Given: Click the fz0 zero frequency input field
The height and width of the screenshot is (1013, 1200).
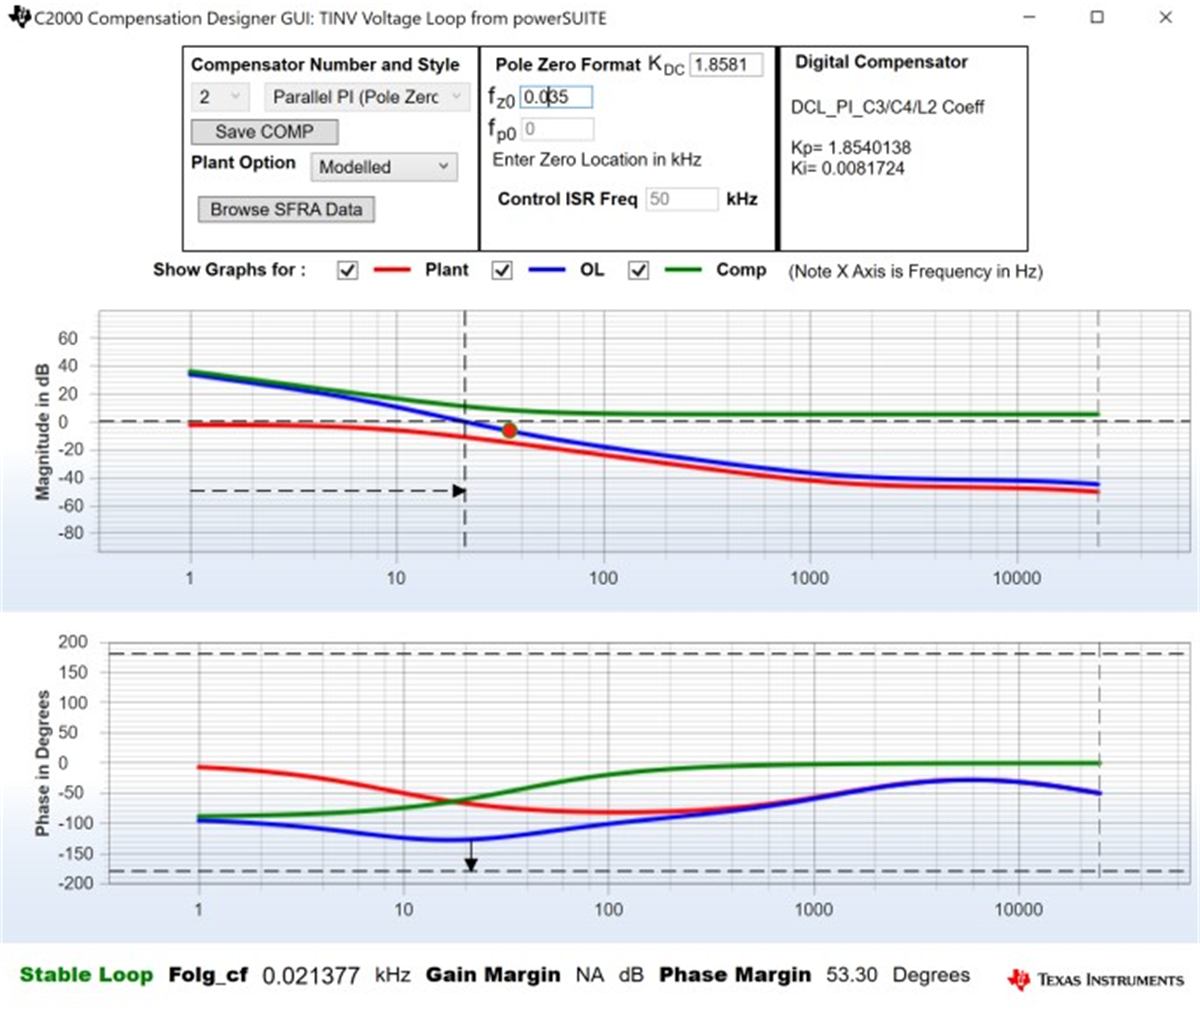Looking at the screenshot, I should point(557,97).
